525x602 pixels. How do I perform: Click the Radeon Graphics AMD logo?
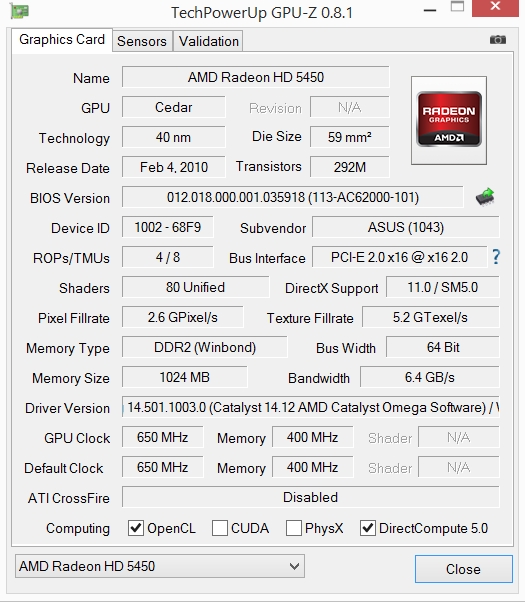pyautogui.click(x=449, y=119)
